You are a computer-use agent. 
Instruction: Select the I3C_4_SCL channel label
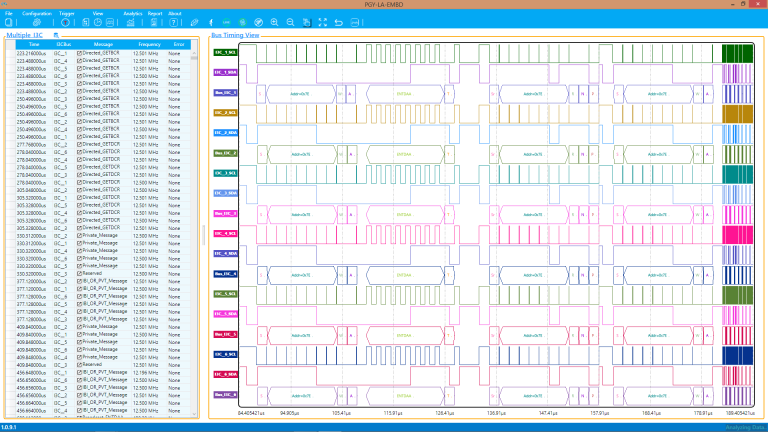[225, 233]
